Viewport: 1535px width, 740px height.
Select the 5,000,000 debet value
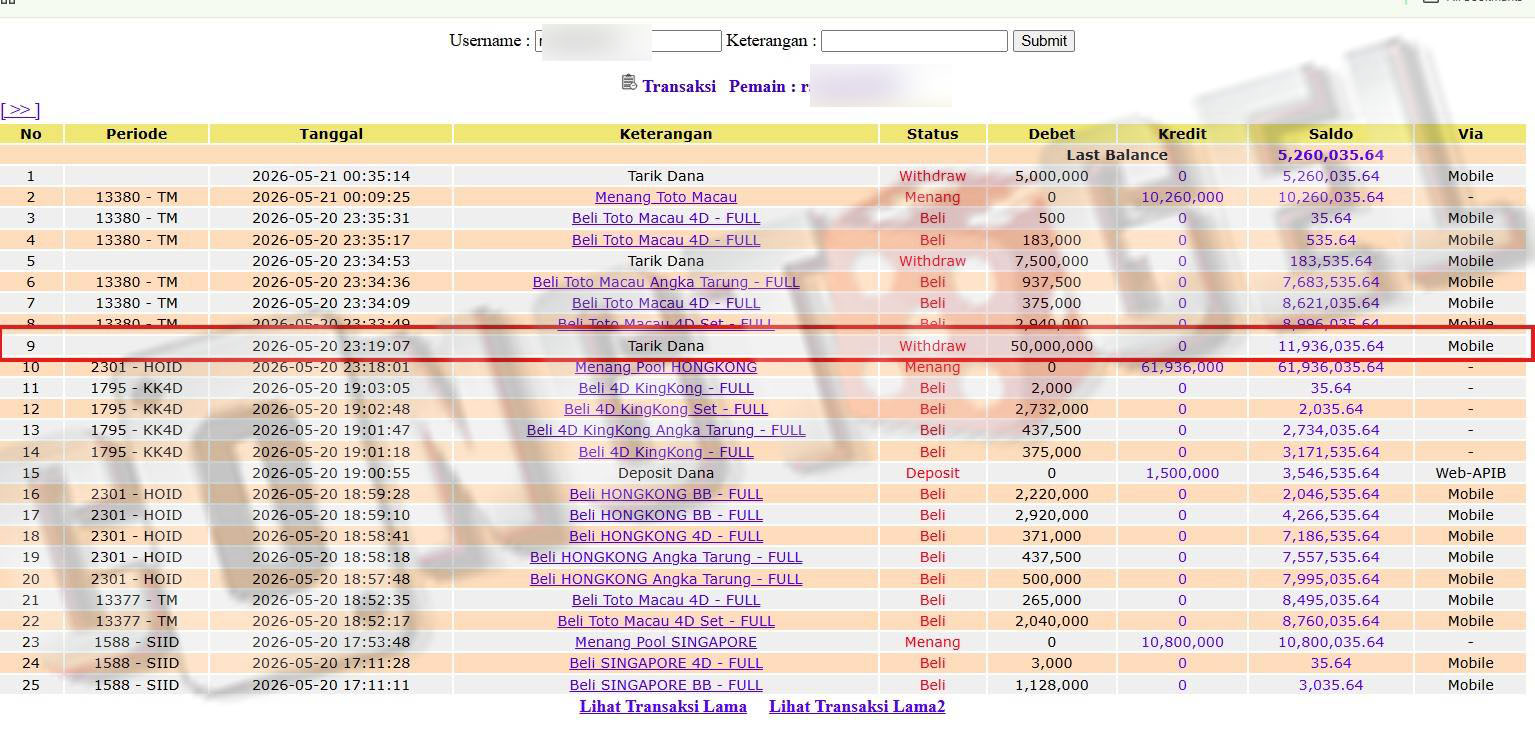click(1052, 176)
